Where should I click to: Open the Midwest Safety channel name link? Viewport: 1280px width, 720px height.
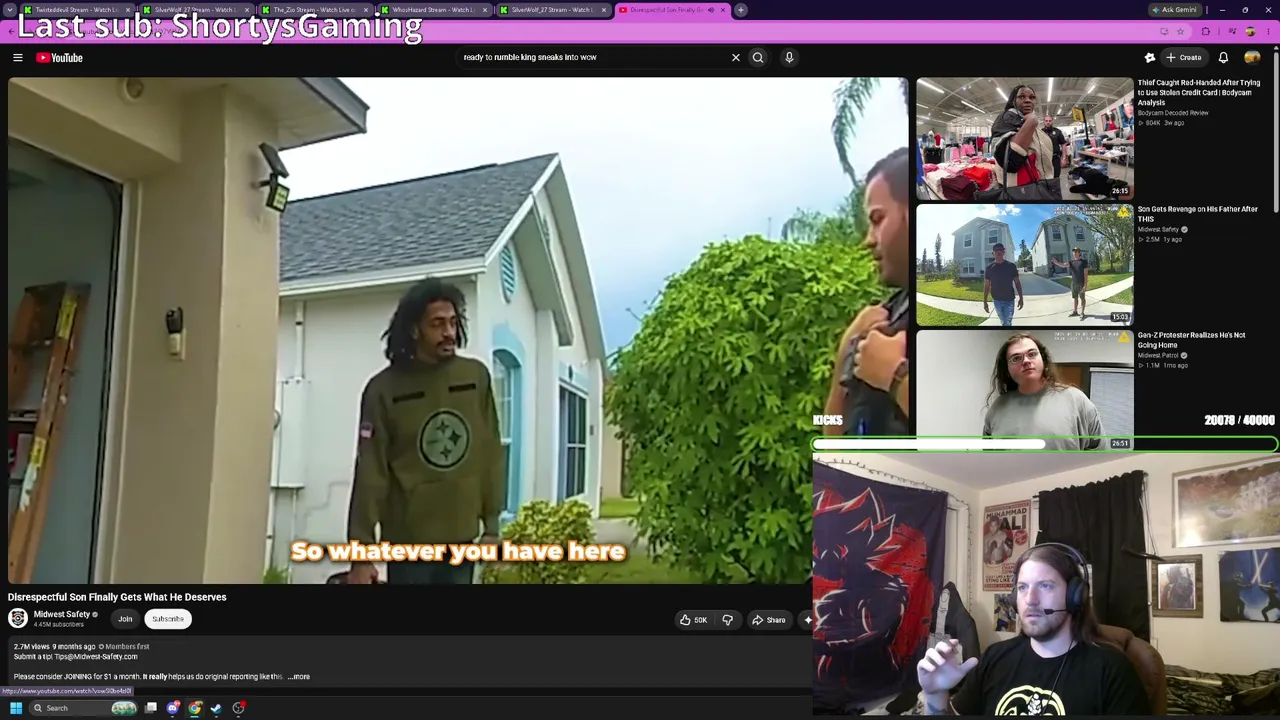click(62, 615)
